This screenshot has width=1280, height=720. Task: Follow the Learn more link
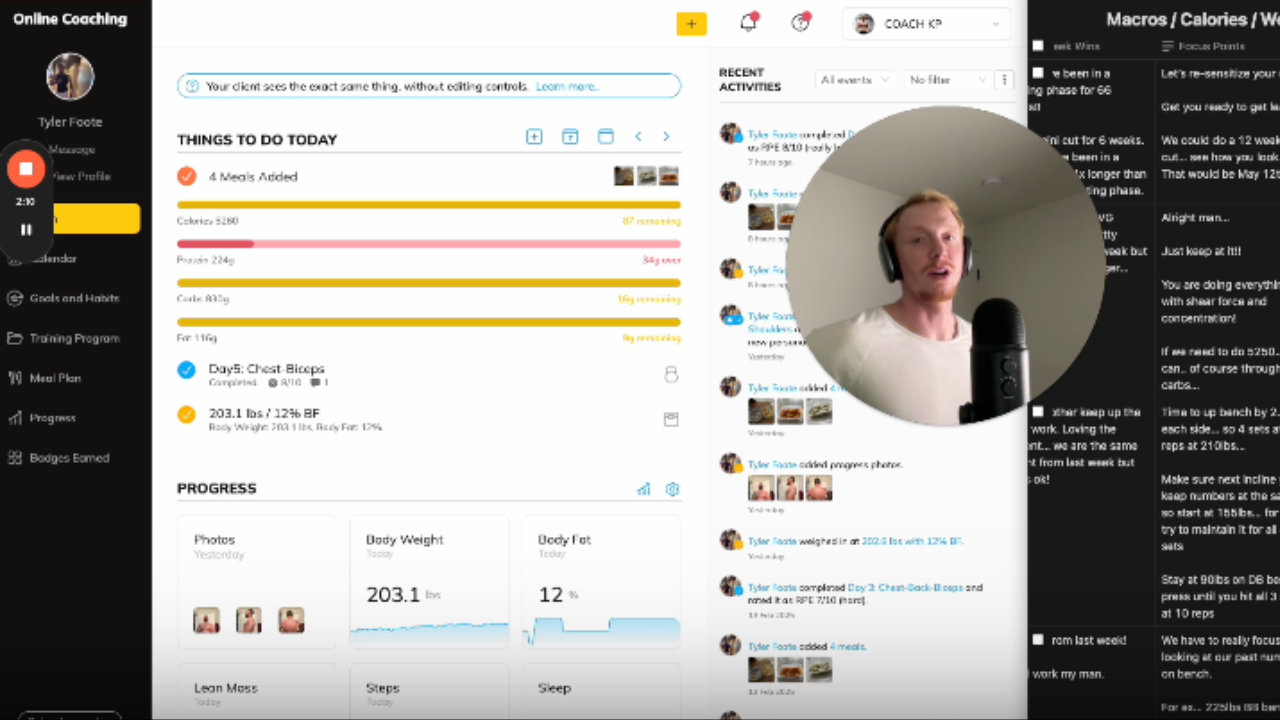(x=567, y=87)
